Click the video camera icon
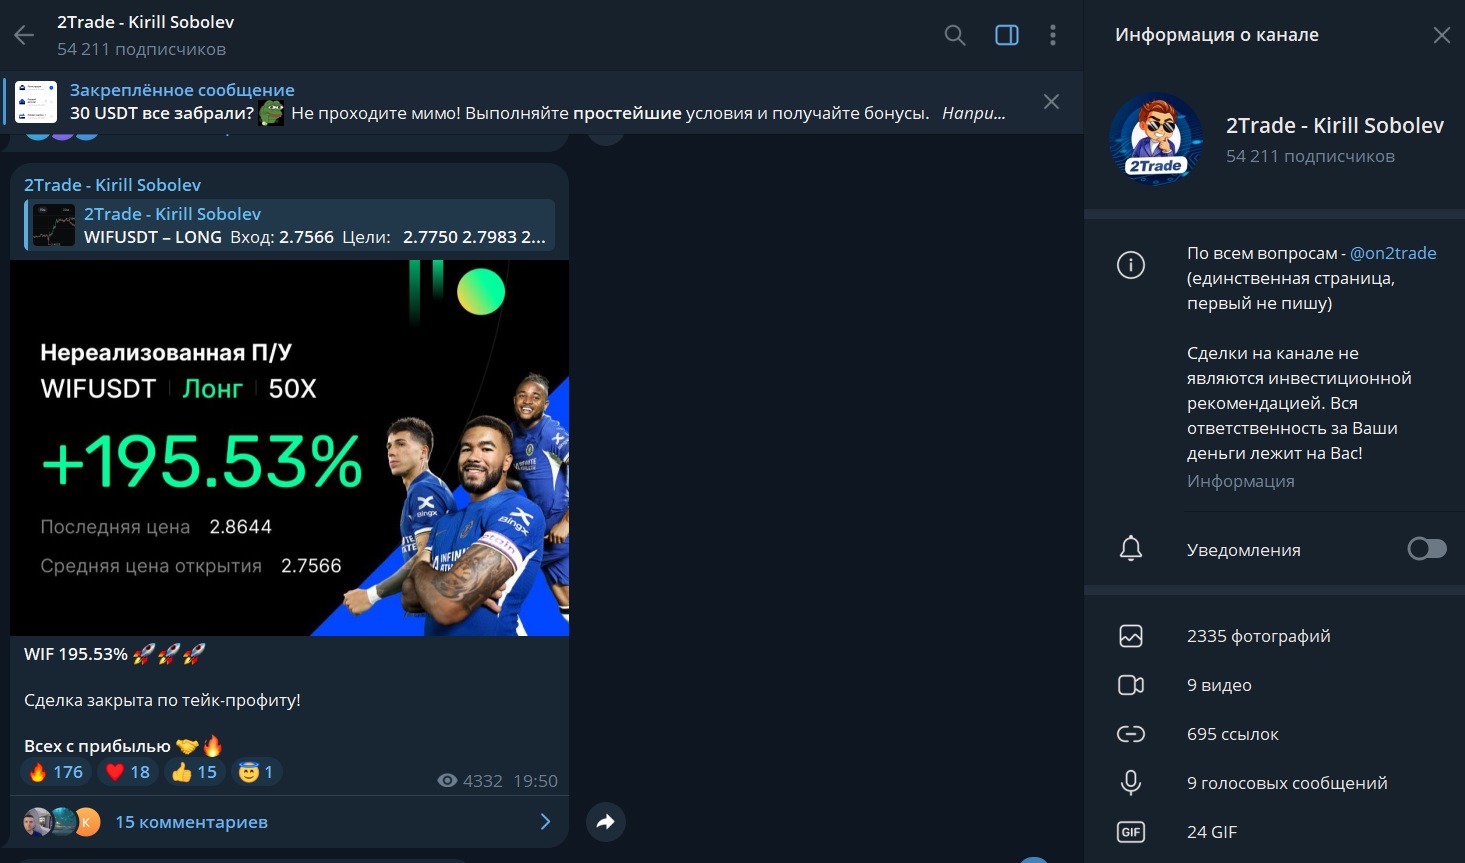The height and width of the screenshot is (863, 1465). pyautogui.click(x=1131, y=685)
